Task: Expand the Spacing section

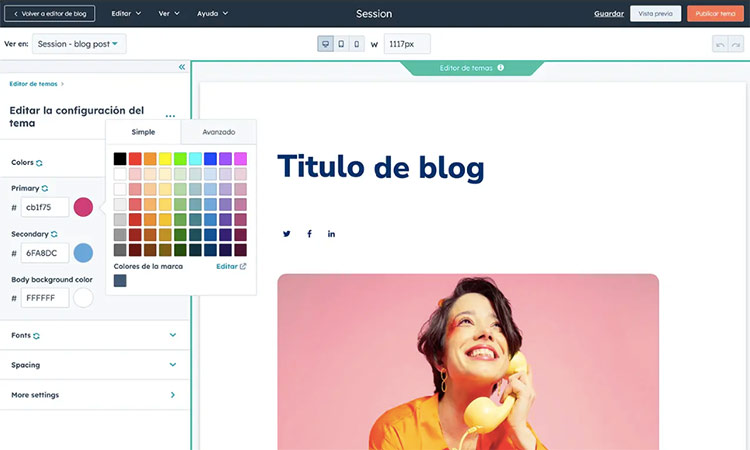Action: (x=94, y=365)
